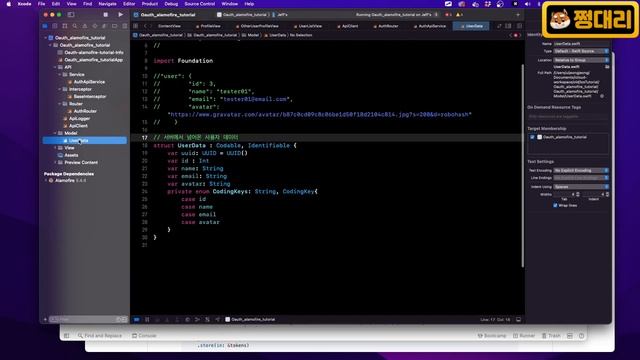Collapse the Model folder
640x360 pixels.
pos(55,133)
